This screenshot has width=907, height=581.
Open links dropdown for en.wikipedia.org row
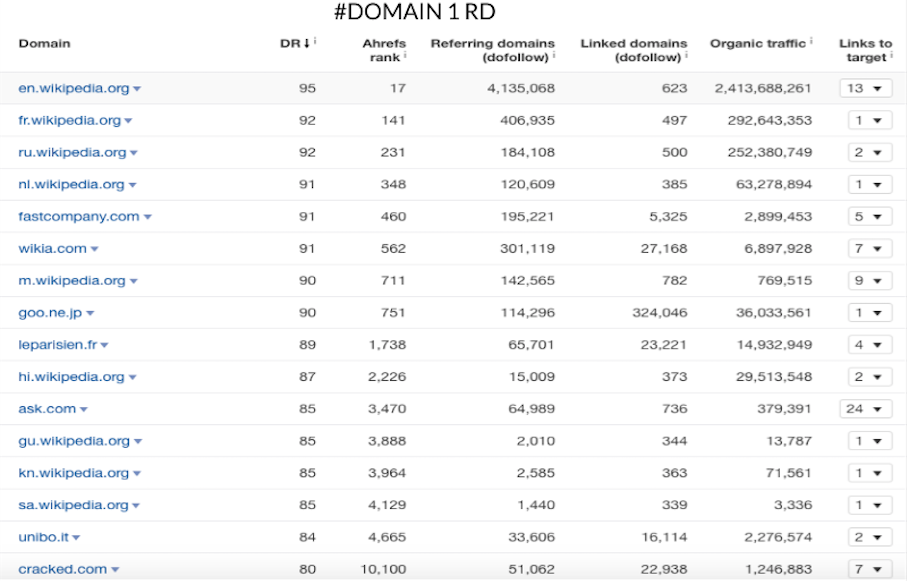[865, 89]
